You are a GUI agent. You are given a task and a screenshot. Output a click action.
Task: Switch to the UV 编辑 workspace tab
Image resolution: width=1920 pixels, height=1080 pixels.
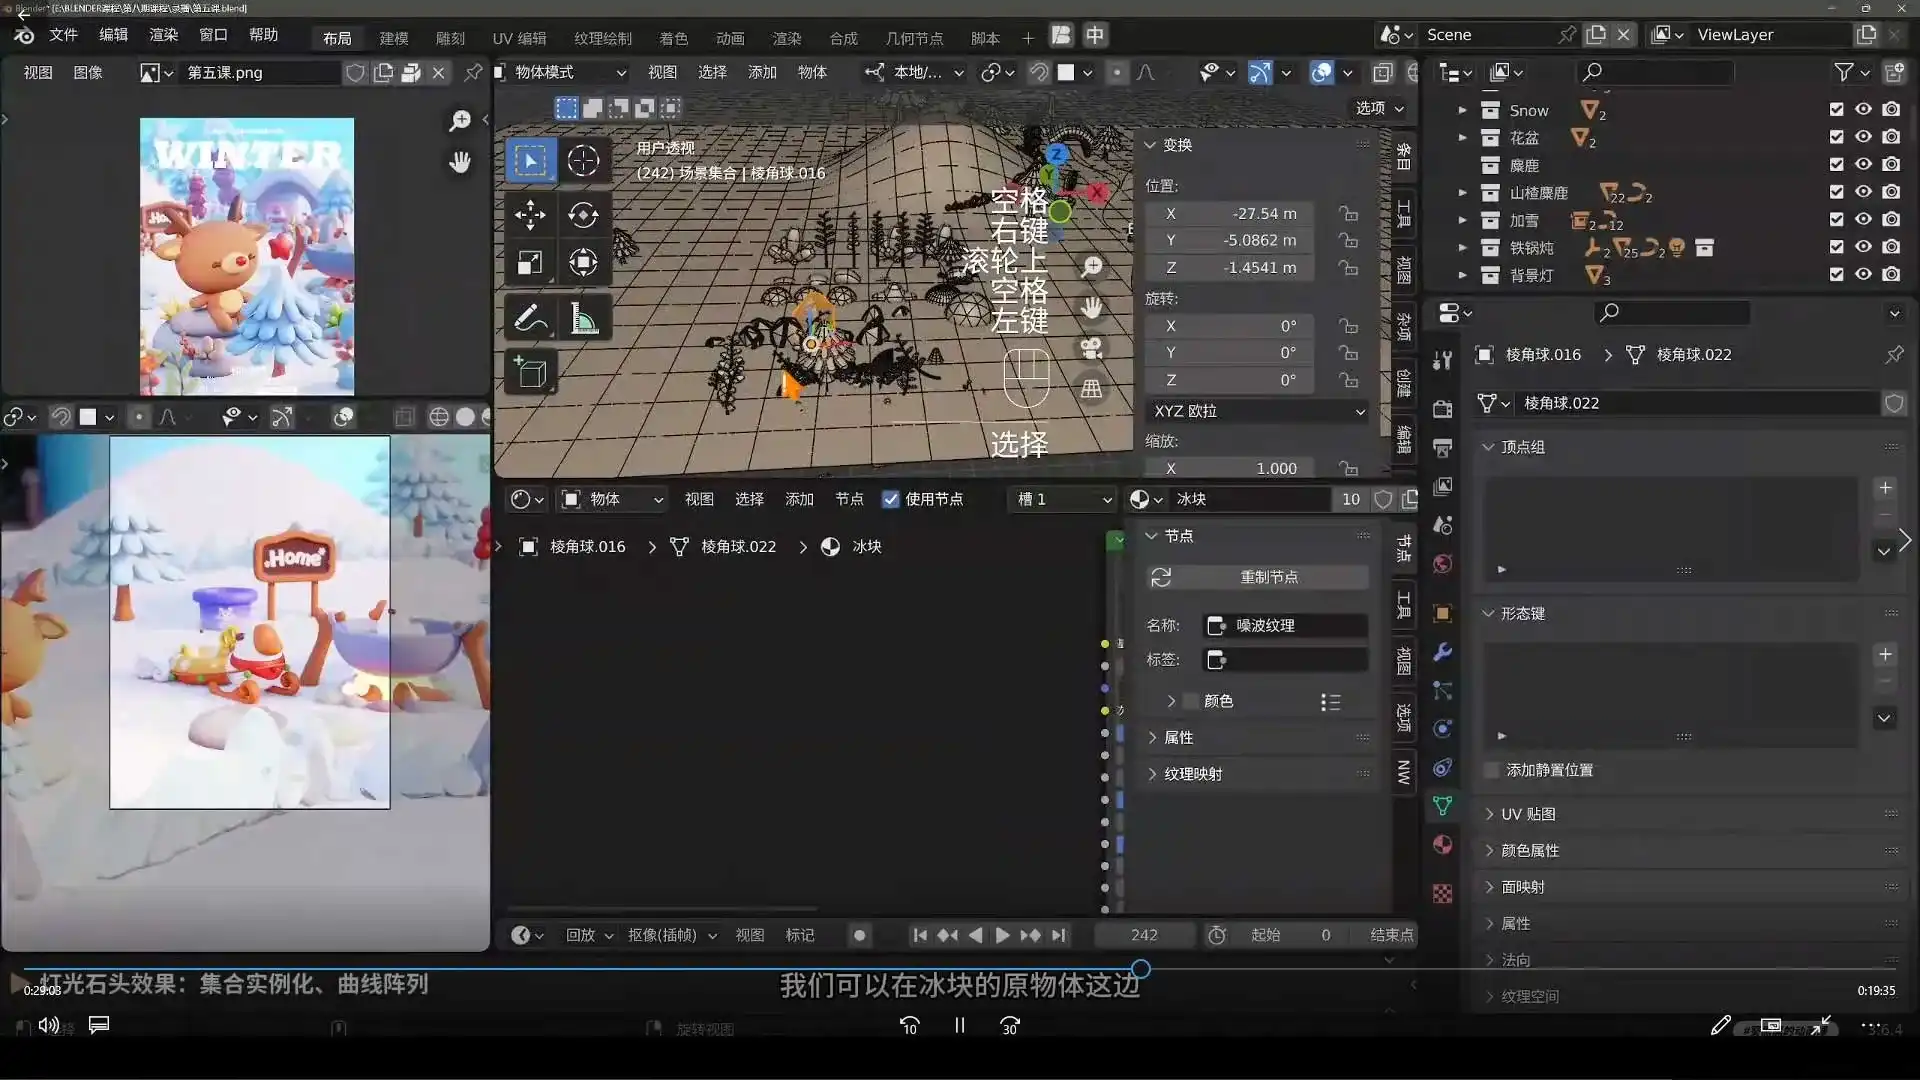tap(518, 37)
